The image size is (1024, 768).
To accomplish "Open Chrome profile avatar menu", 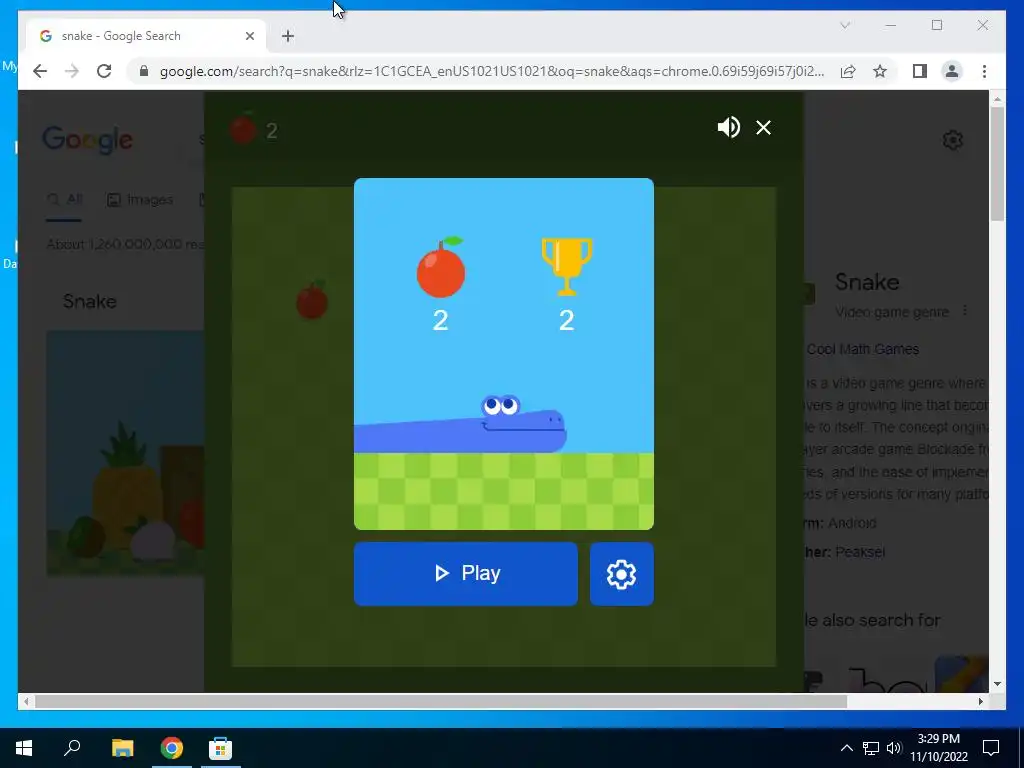I will [x=952, y=71].
